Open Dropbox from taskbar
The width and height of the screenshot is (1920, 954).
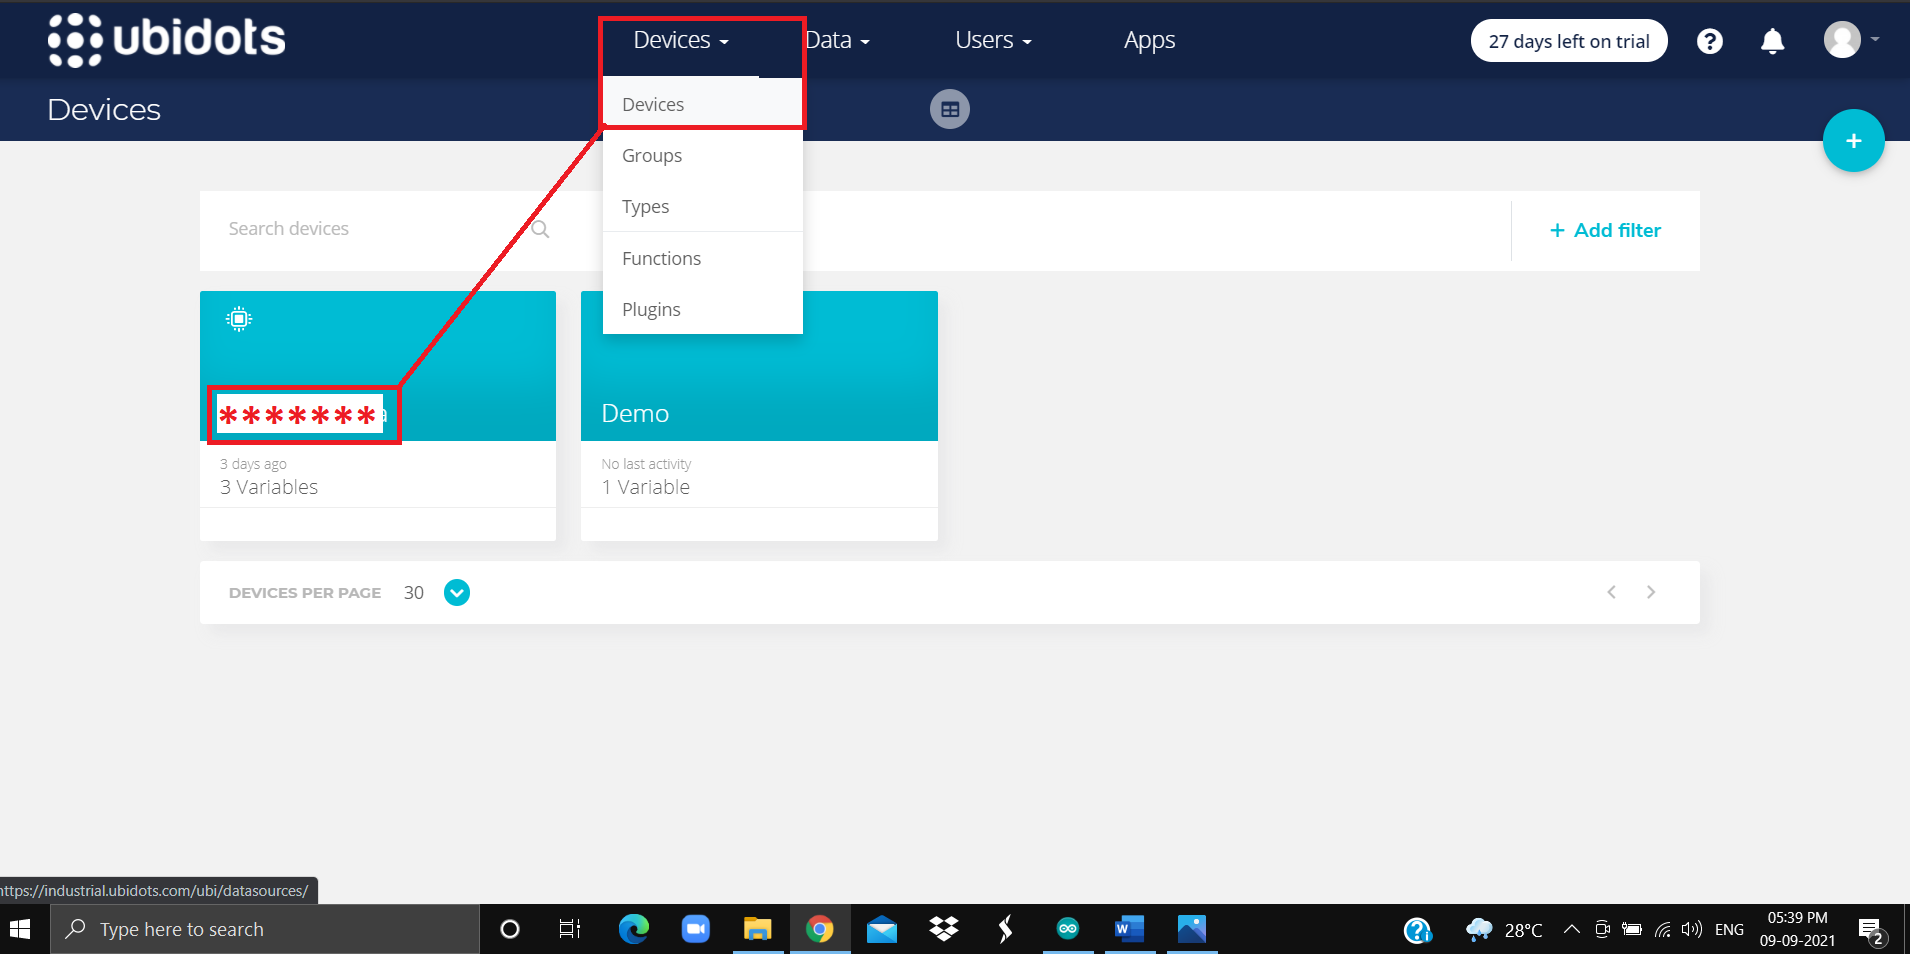944,929
